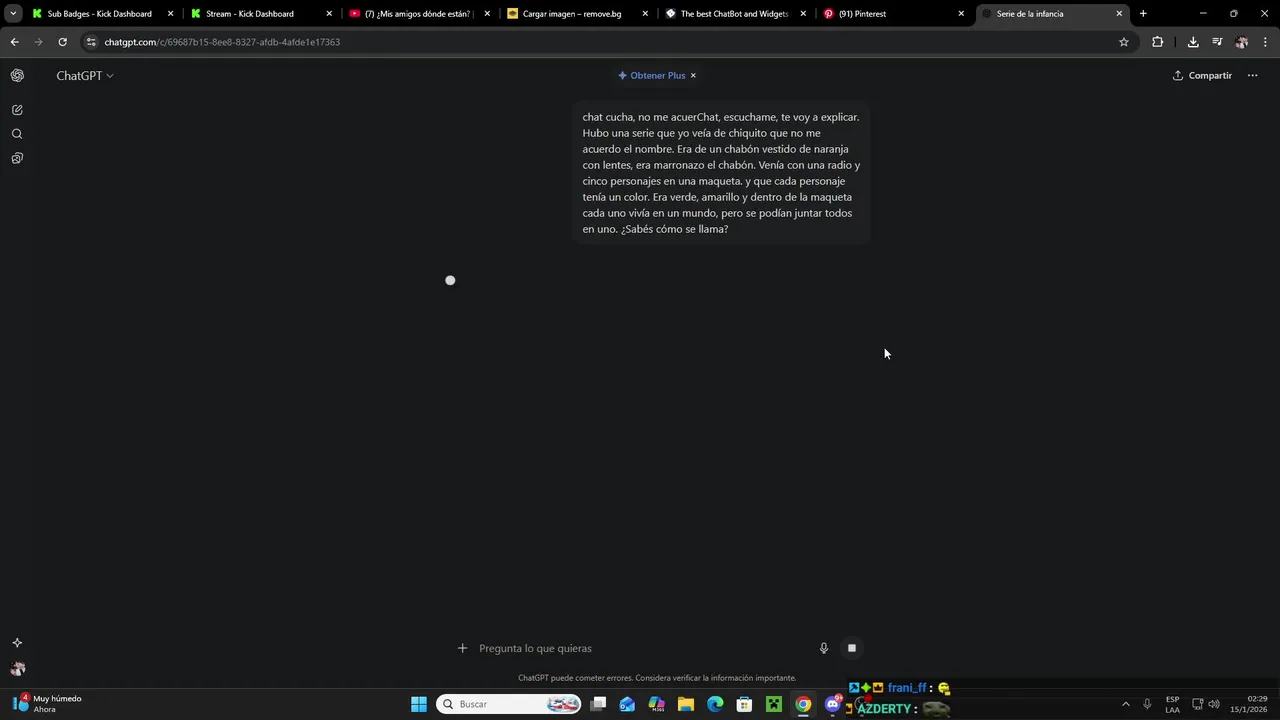Open Chrome extensions puzzle icon
Image resolution: width=1280 pixels, height=720 pixels.
1158,42
